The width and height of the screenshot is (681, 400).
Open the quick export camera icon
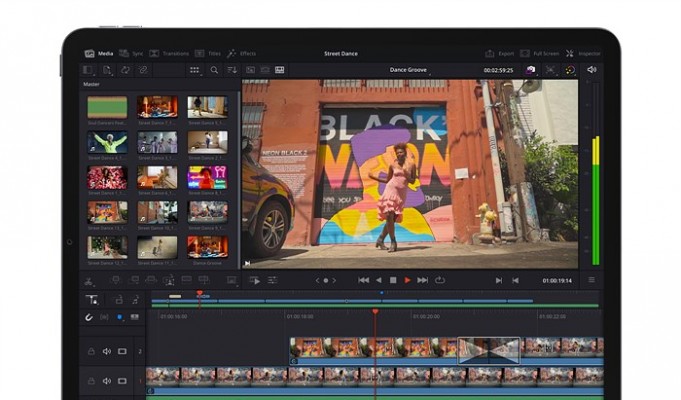[x=530, y=70]
